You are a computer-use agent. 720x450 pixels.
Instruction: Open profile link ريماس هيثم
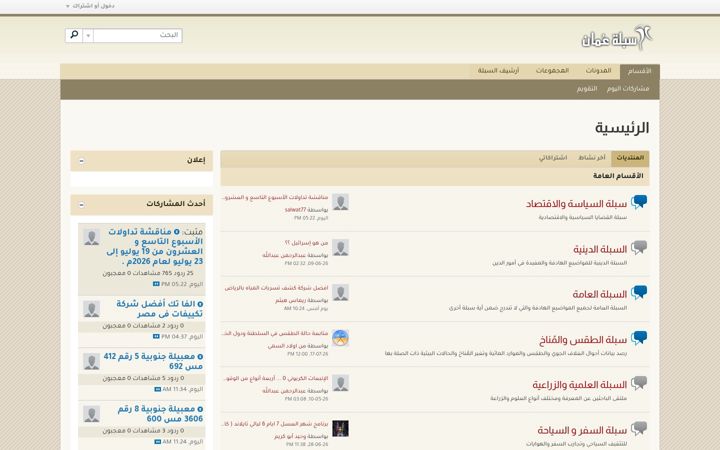[291, 300]
